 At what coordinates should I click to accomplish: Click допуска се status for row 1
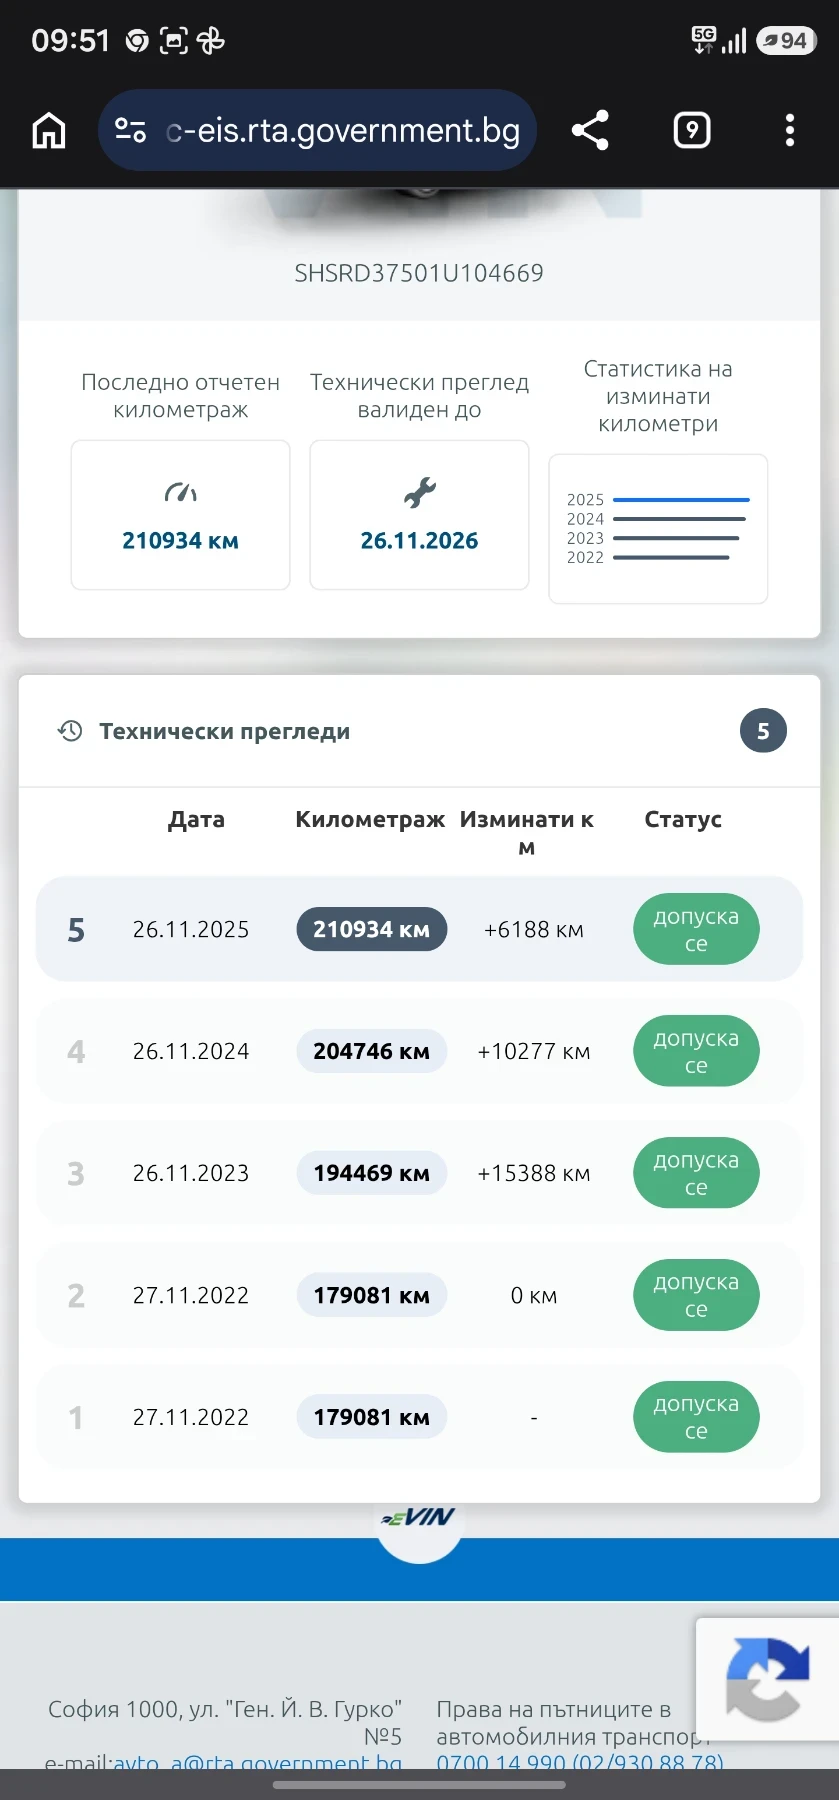coord(696,1417)
